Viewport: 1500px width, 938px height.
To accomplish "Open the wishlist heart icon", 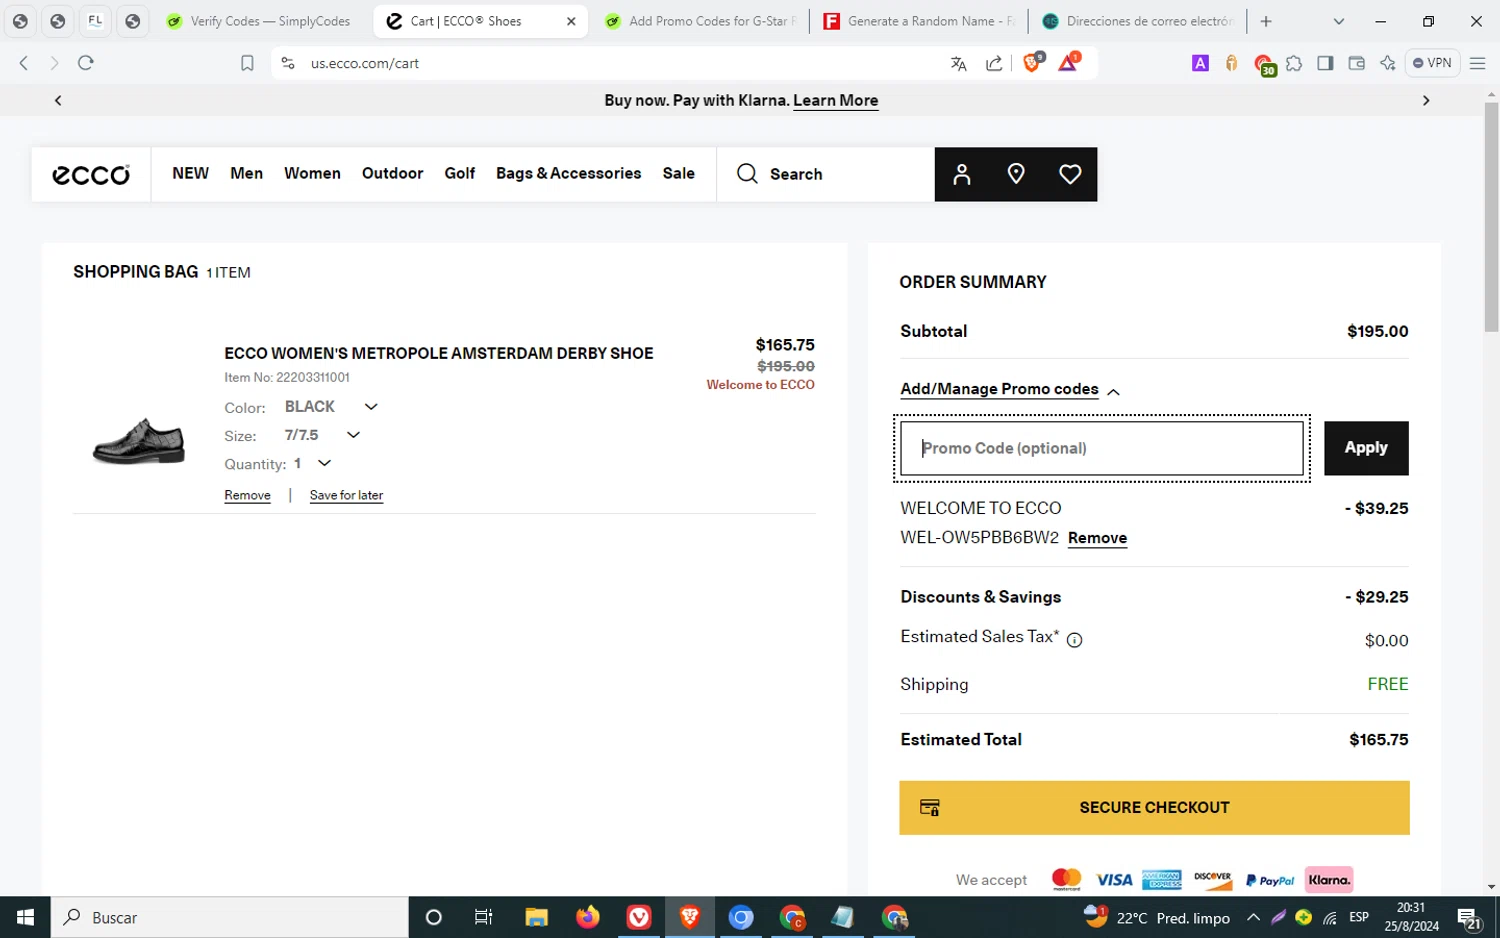I will pos(1070,174).
